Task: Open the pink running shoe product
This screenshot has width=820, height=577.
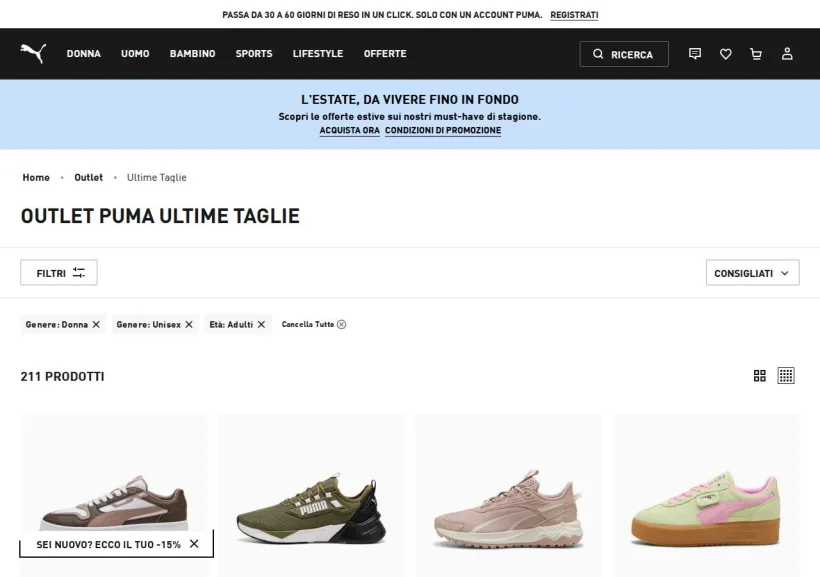Action: point(509,495)
